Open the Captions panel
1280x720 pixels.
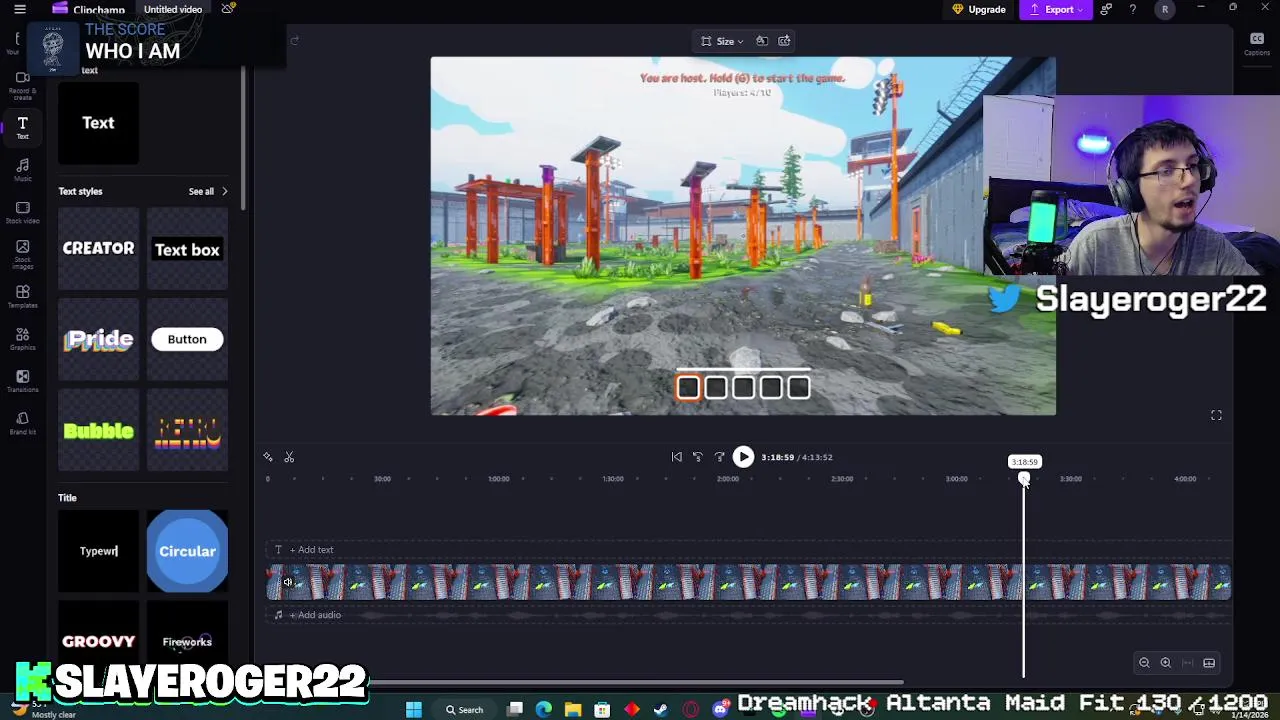pyautogui.click(x=1257, y=44)
